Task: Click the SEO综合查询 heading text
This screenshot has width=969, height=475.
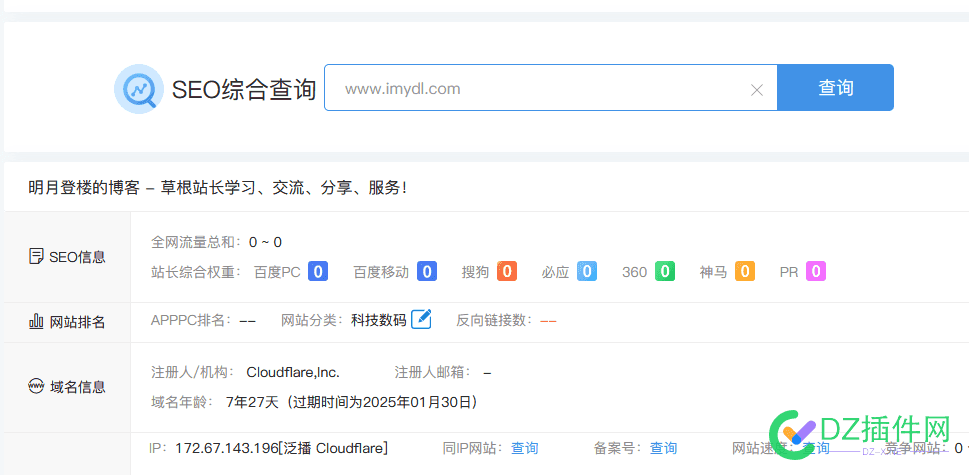Action: coord(243,90)
